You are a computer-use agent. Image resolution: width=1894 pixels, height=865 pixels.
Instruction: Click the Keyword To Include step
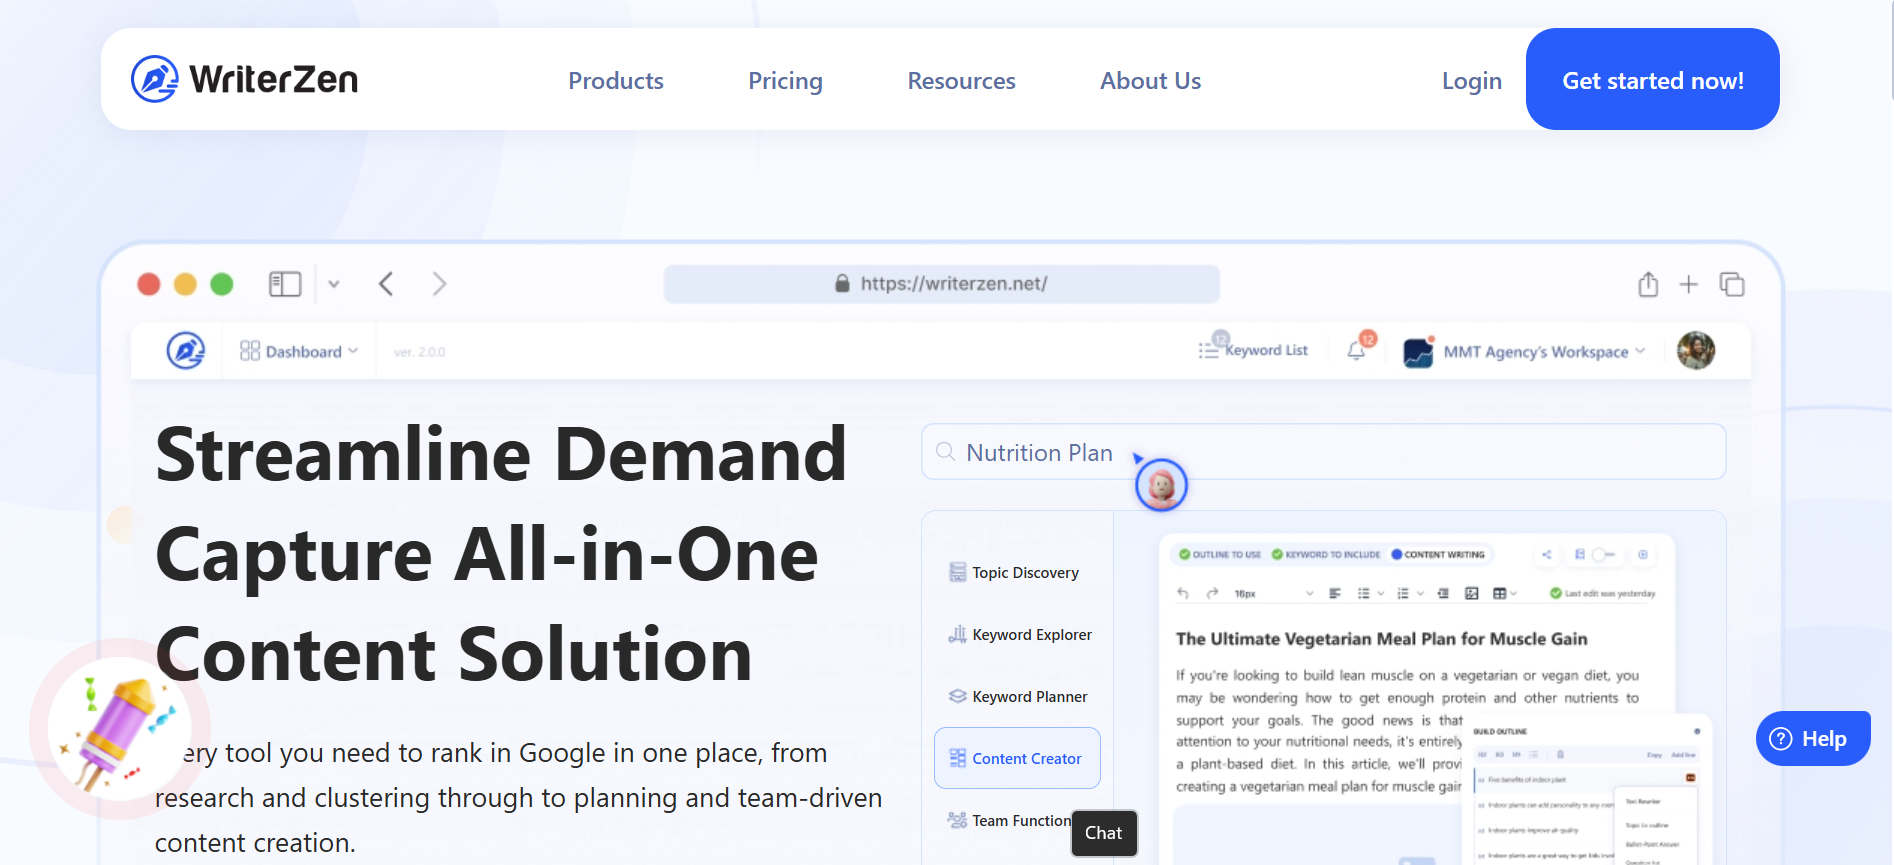pos(1326,554)
